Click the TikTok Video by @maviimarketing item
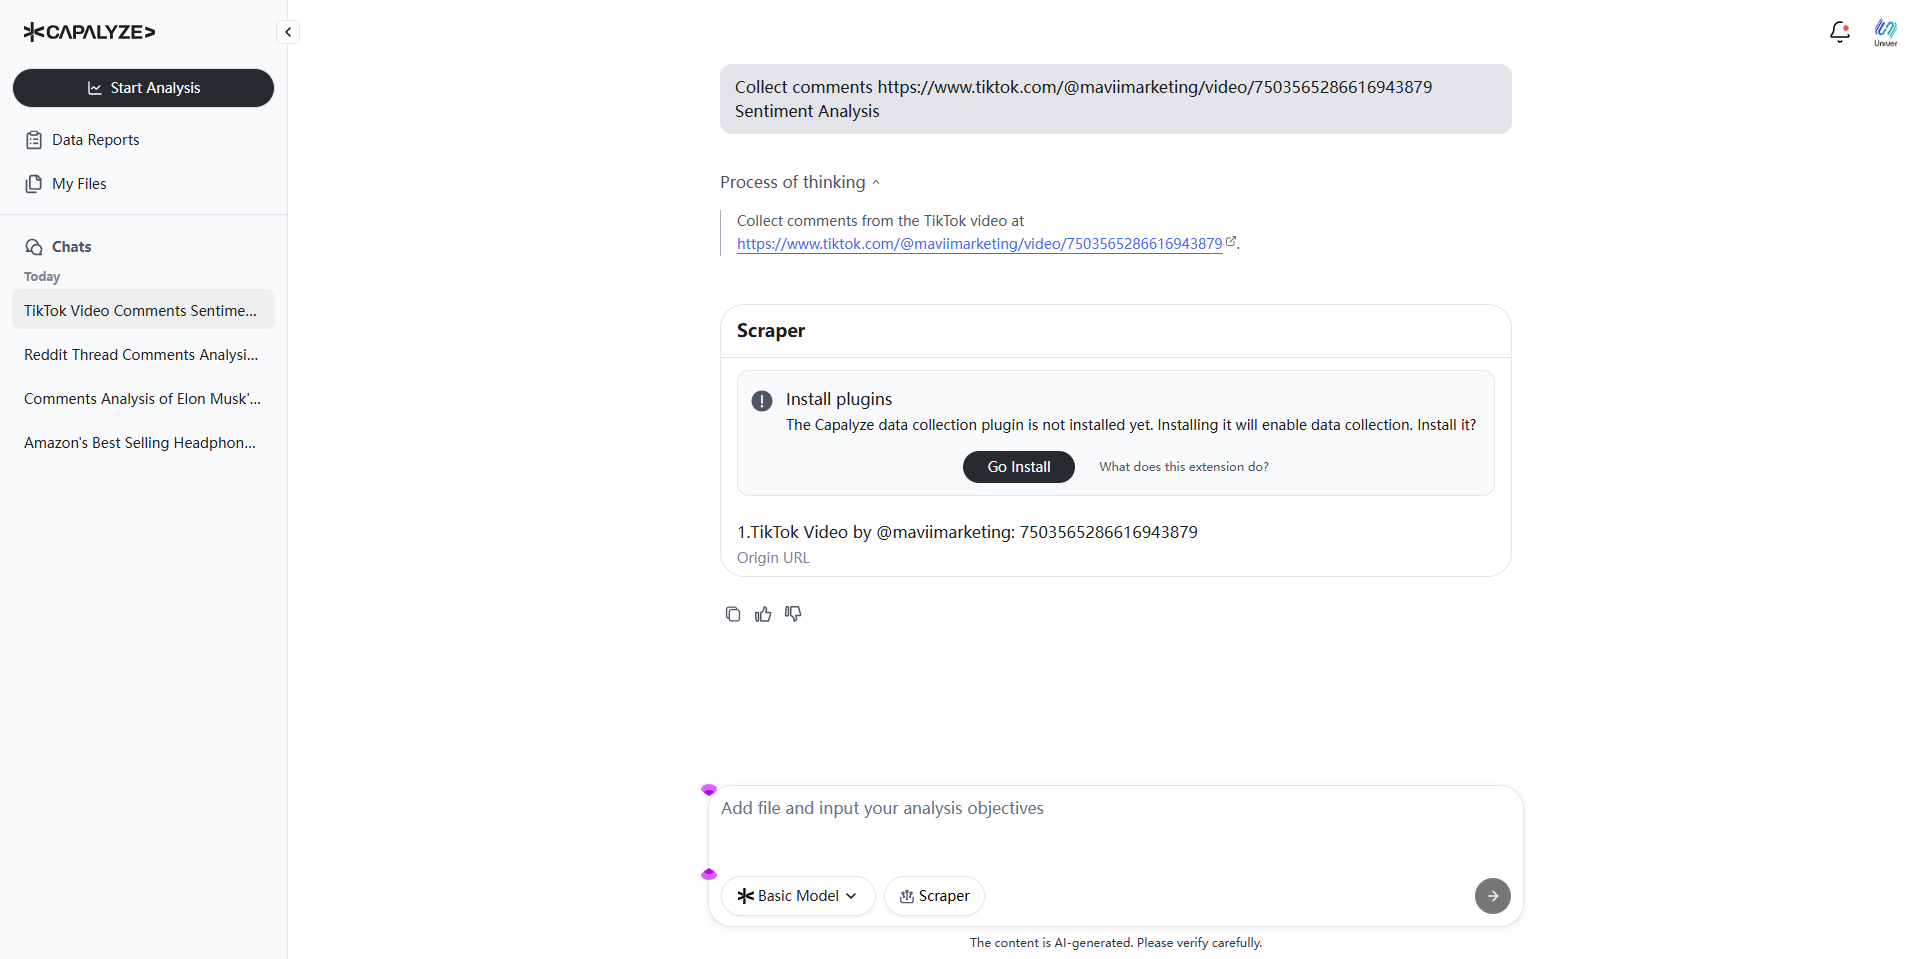1920x959 pixels. [x=967, y=532]
